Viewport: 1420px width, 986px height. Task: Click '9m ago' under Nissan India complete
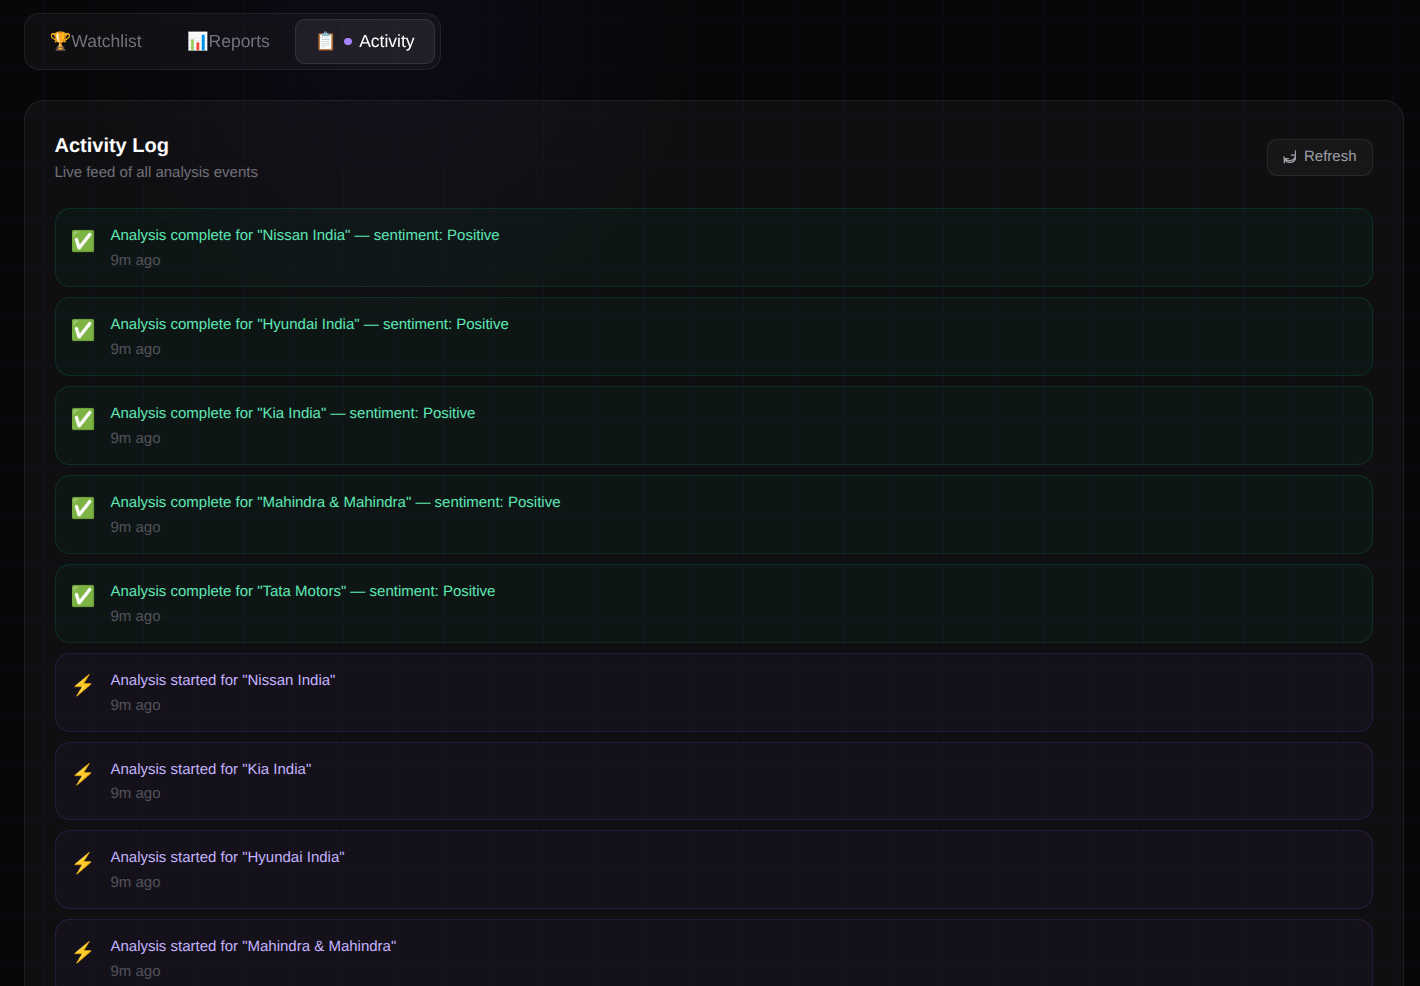[x=135, y=260]
